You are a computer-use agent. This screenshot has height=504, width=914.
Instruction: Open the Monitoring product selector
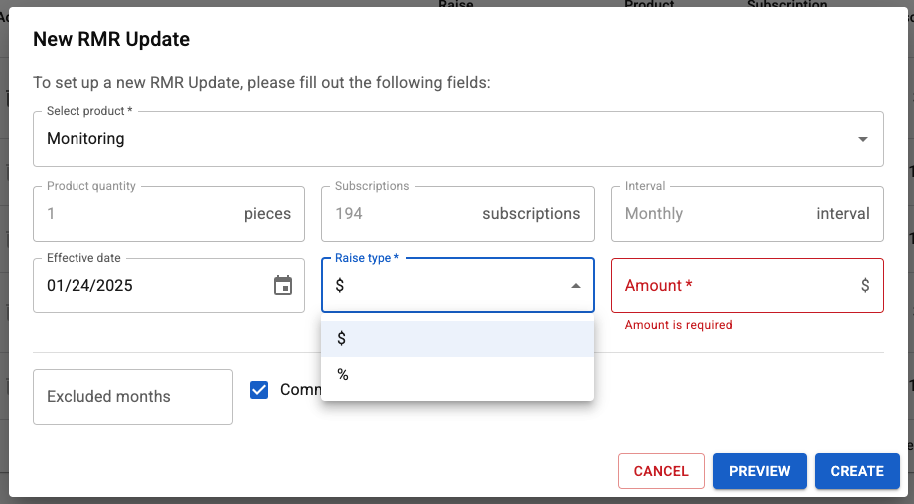(440, 139)
